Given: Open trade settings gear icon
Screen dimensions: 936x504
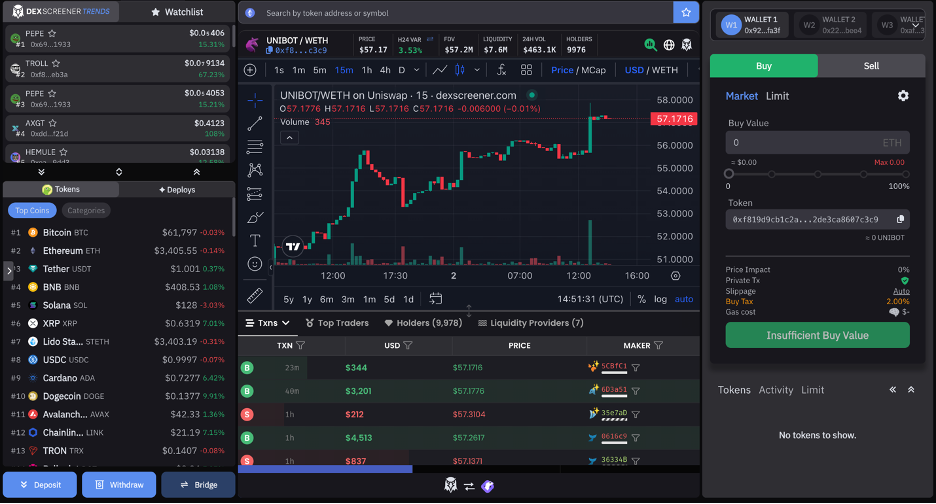Looking at the screenshot, I should 903,96.
